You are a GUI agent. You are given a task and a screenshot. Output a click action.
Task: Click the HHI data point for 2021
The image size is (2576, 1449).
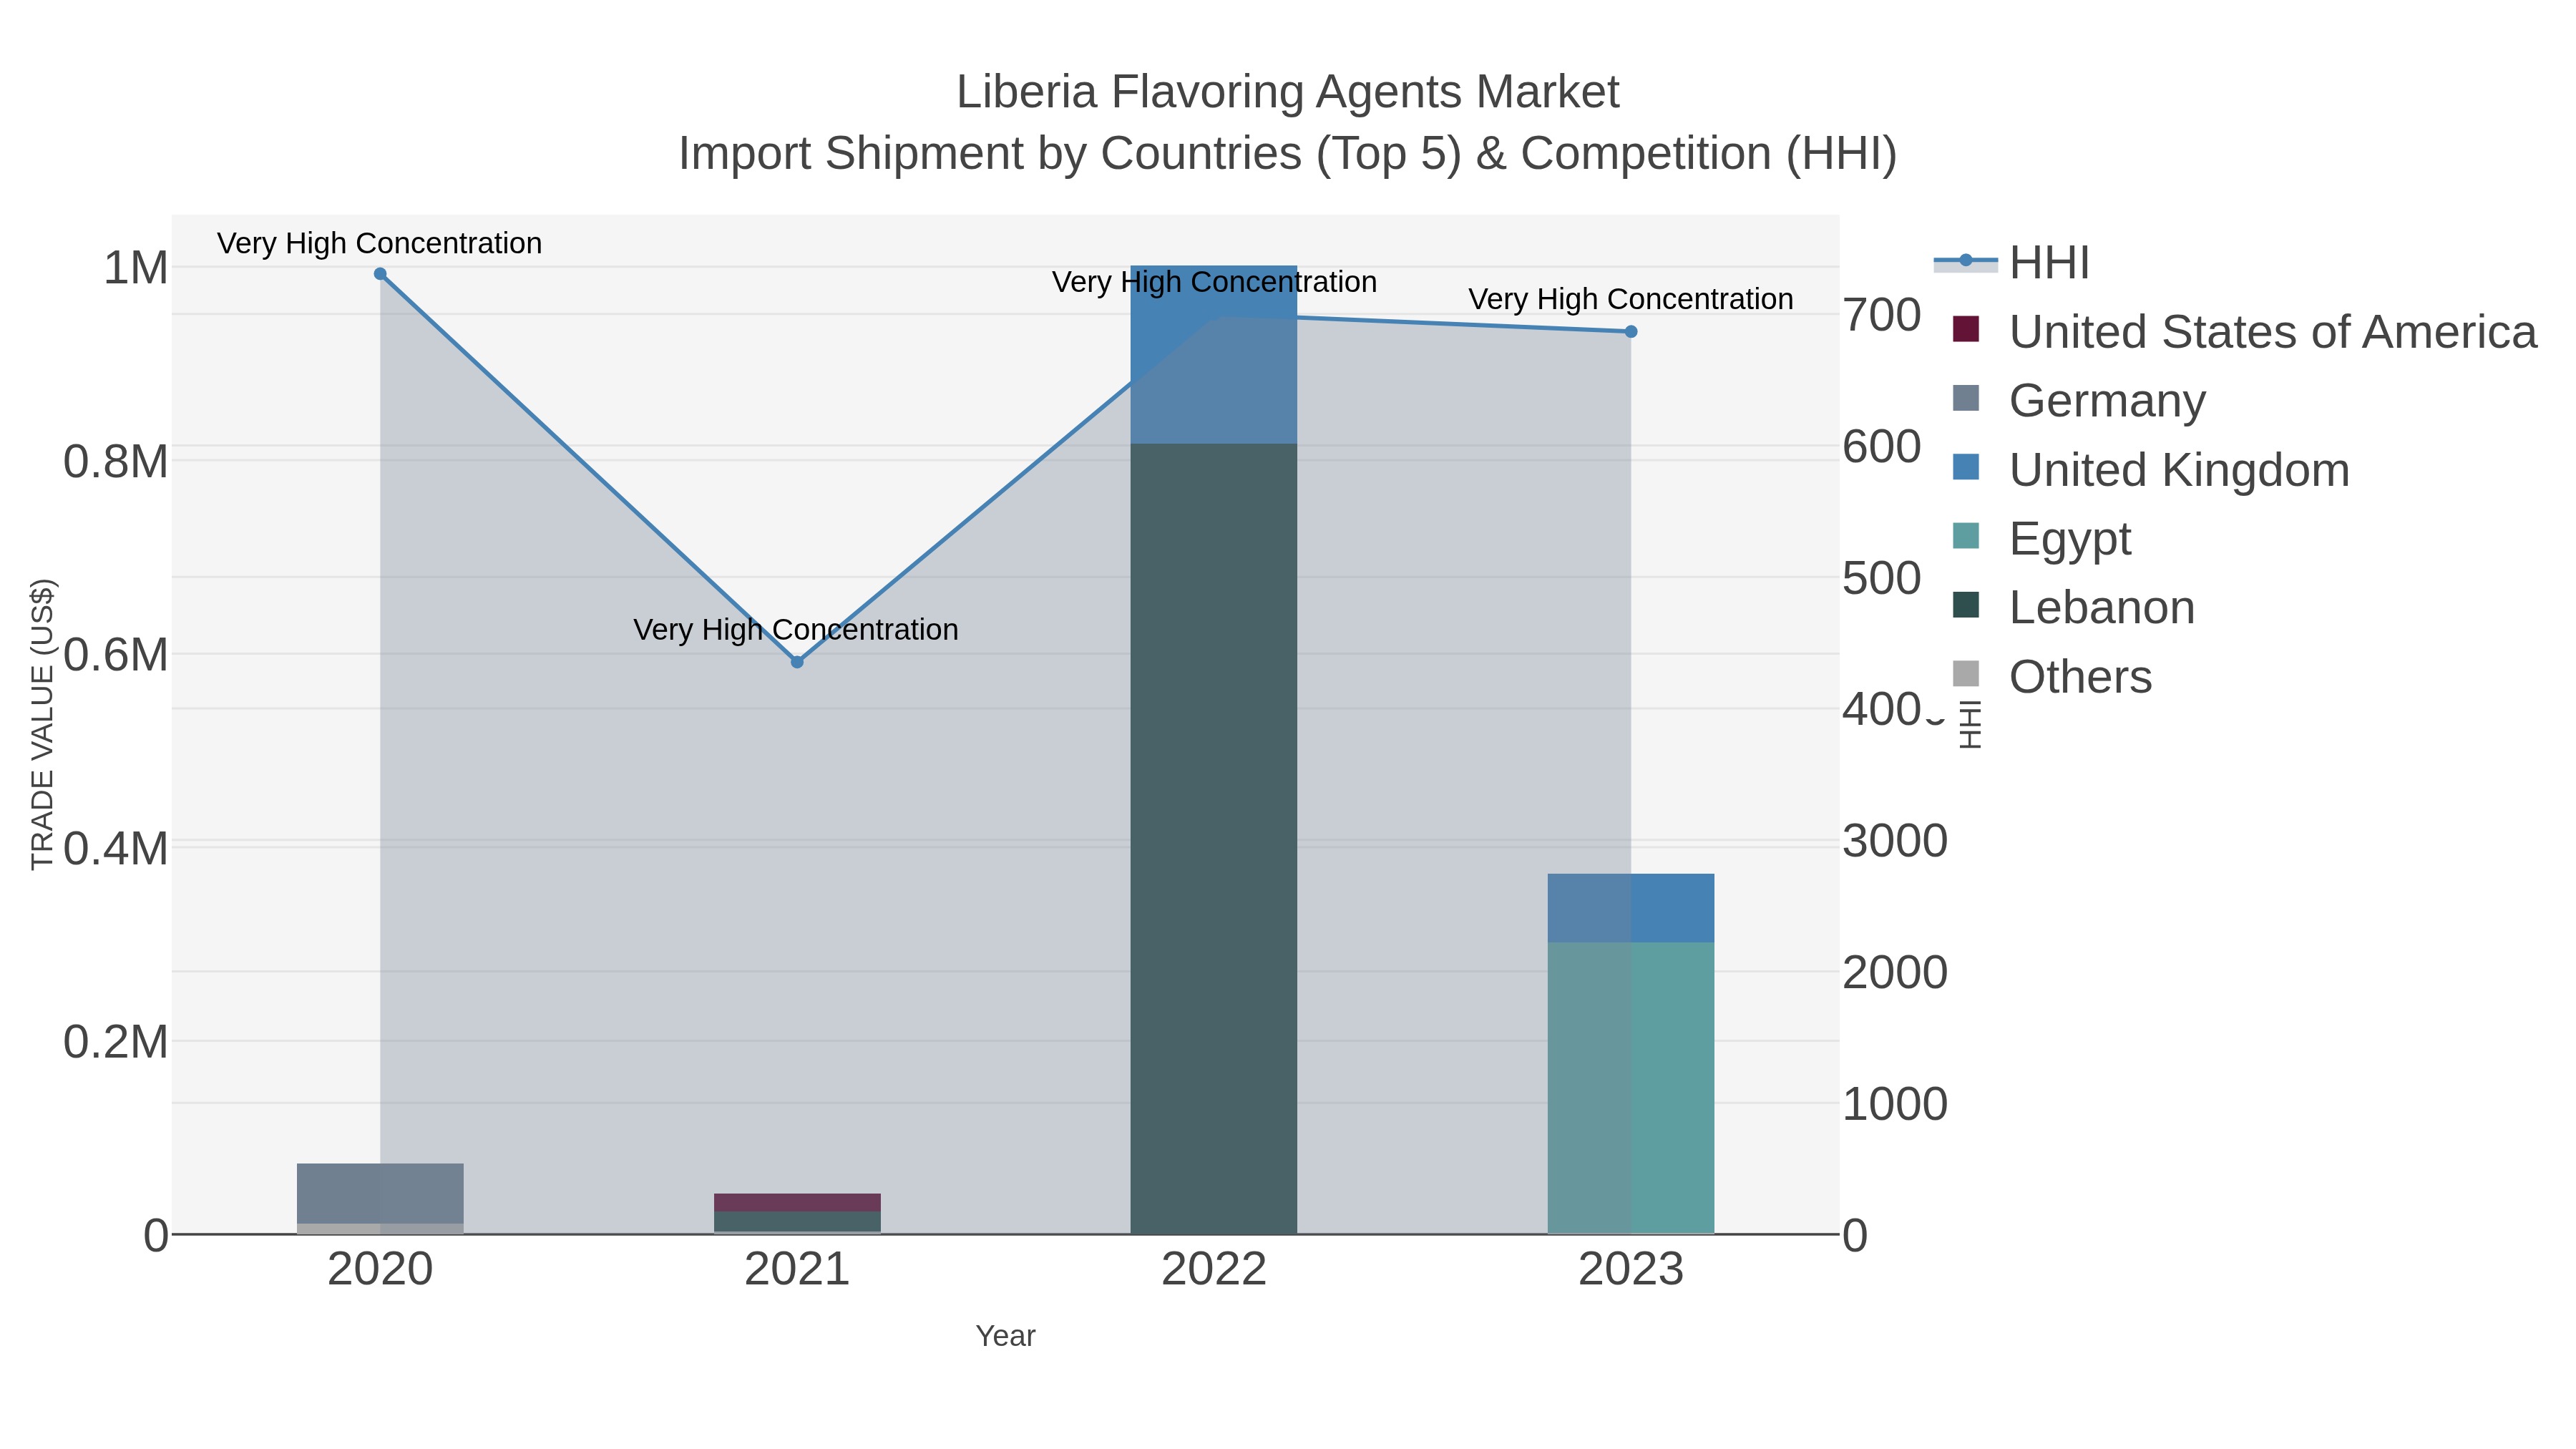tap(797, 662)
